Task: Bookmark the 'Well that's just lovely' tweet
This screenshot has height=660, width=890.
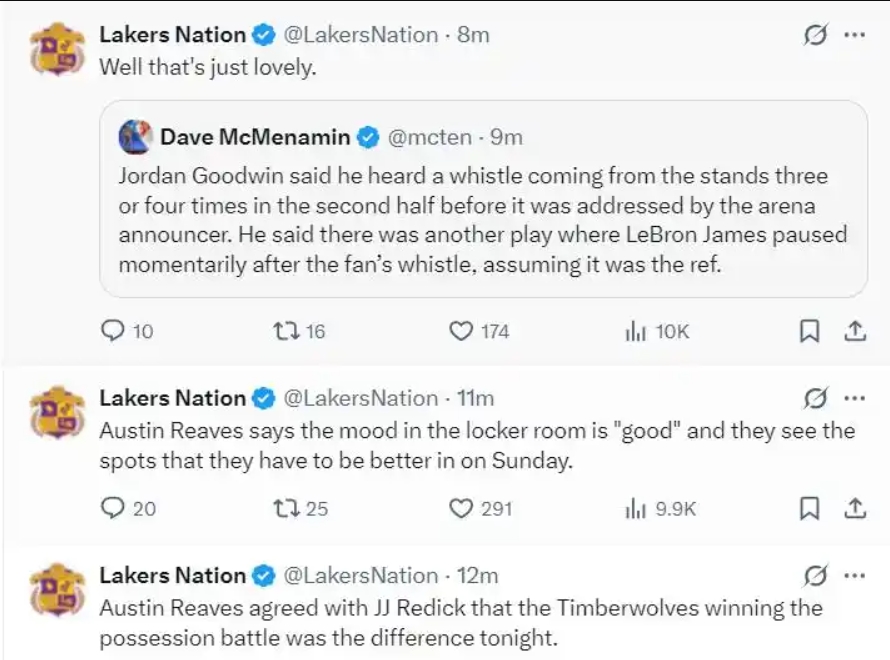Action: pos(809,331)
